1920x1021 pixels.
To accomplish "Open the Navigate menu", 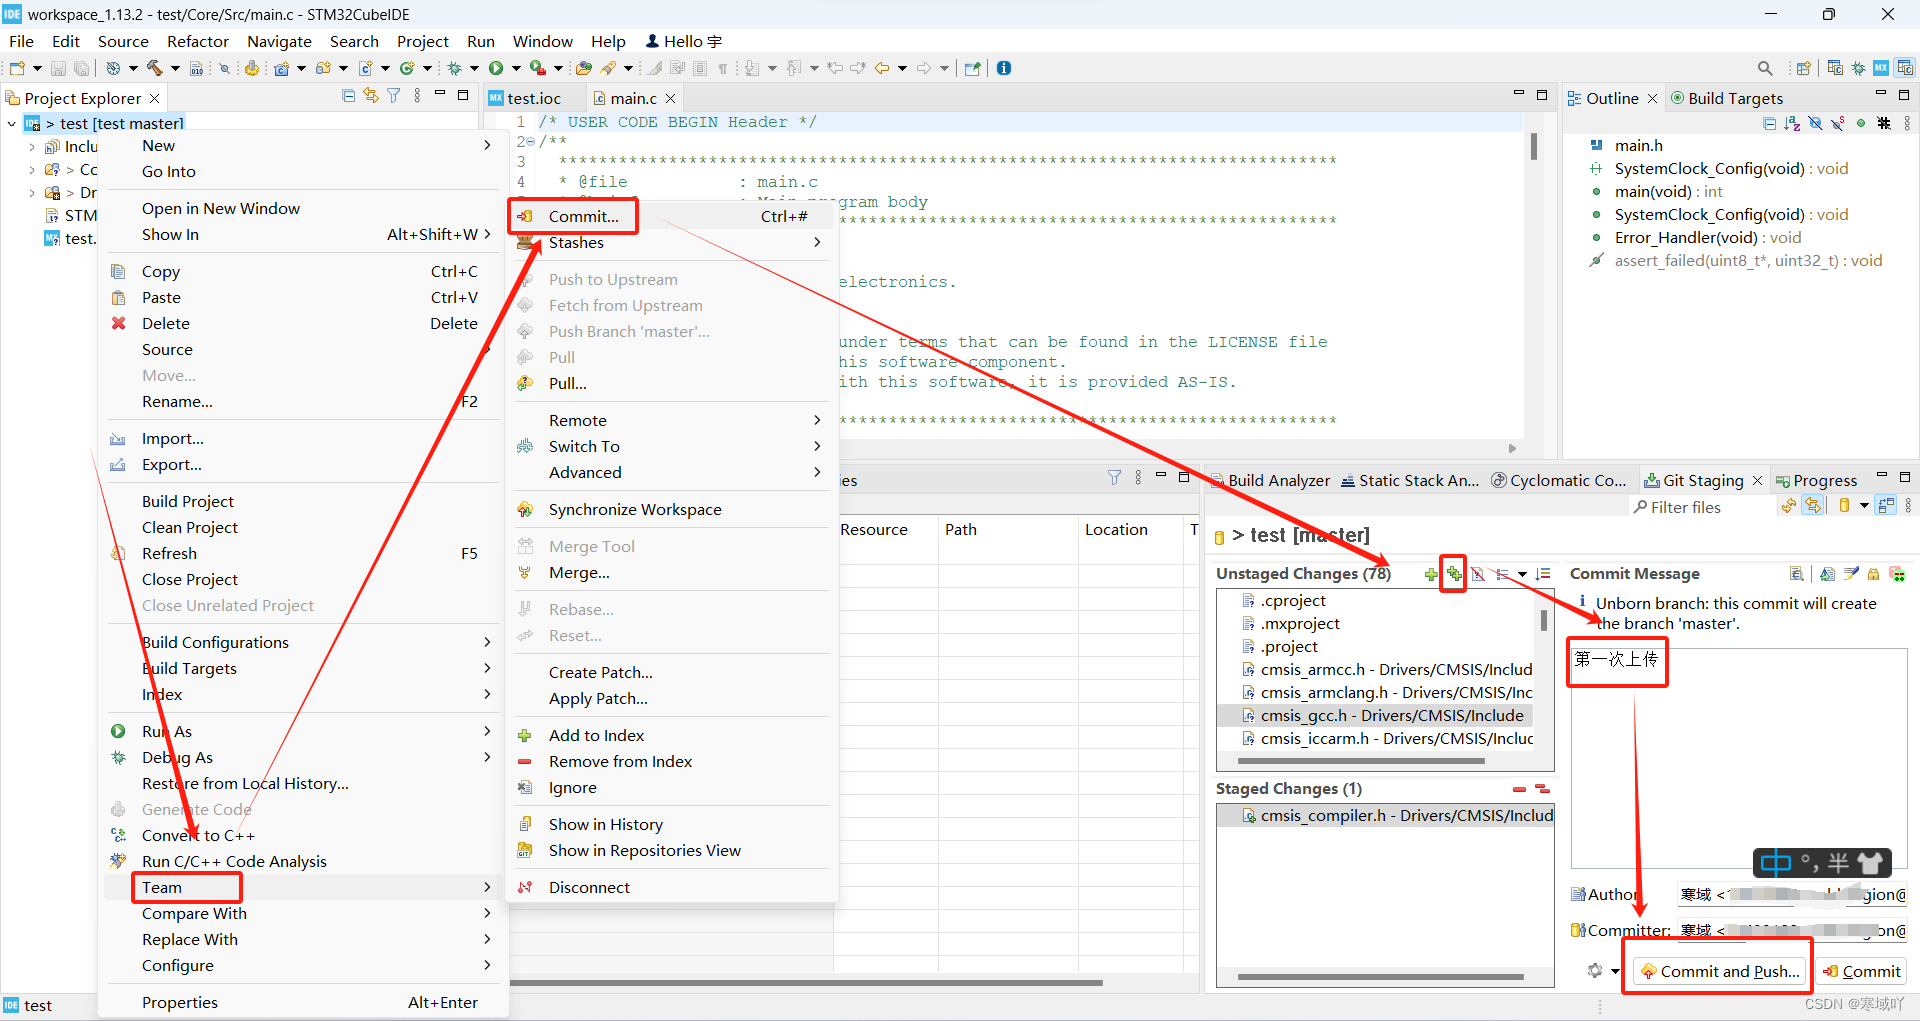I will click(x=279, y=41).
